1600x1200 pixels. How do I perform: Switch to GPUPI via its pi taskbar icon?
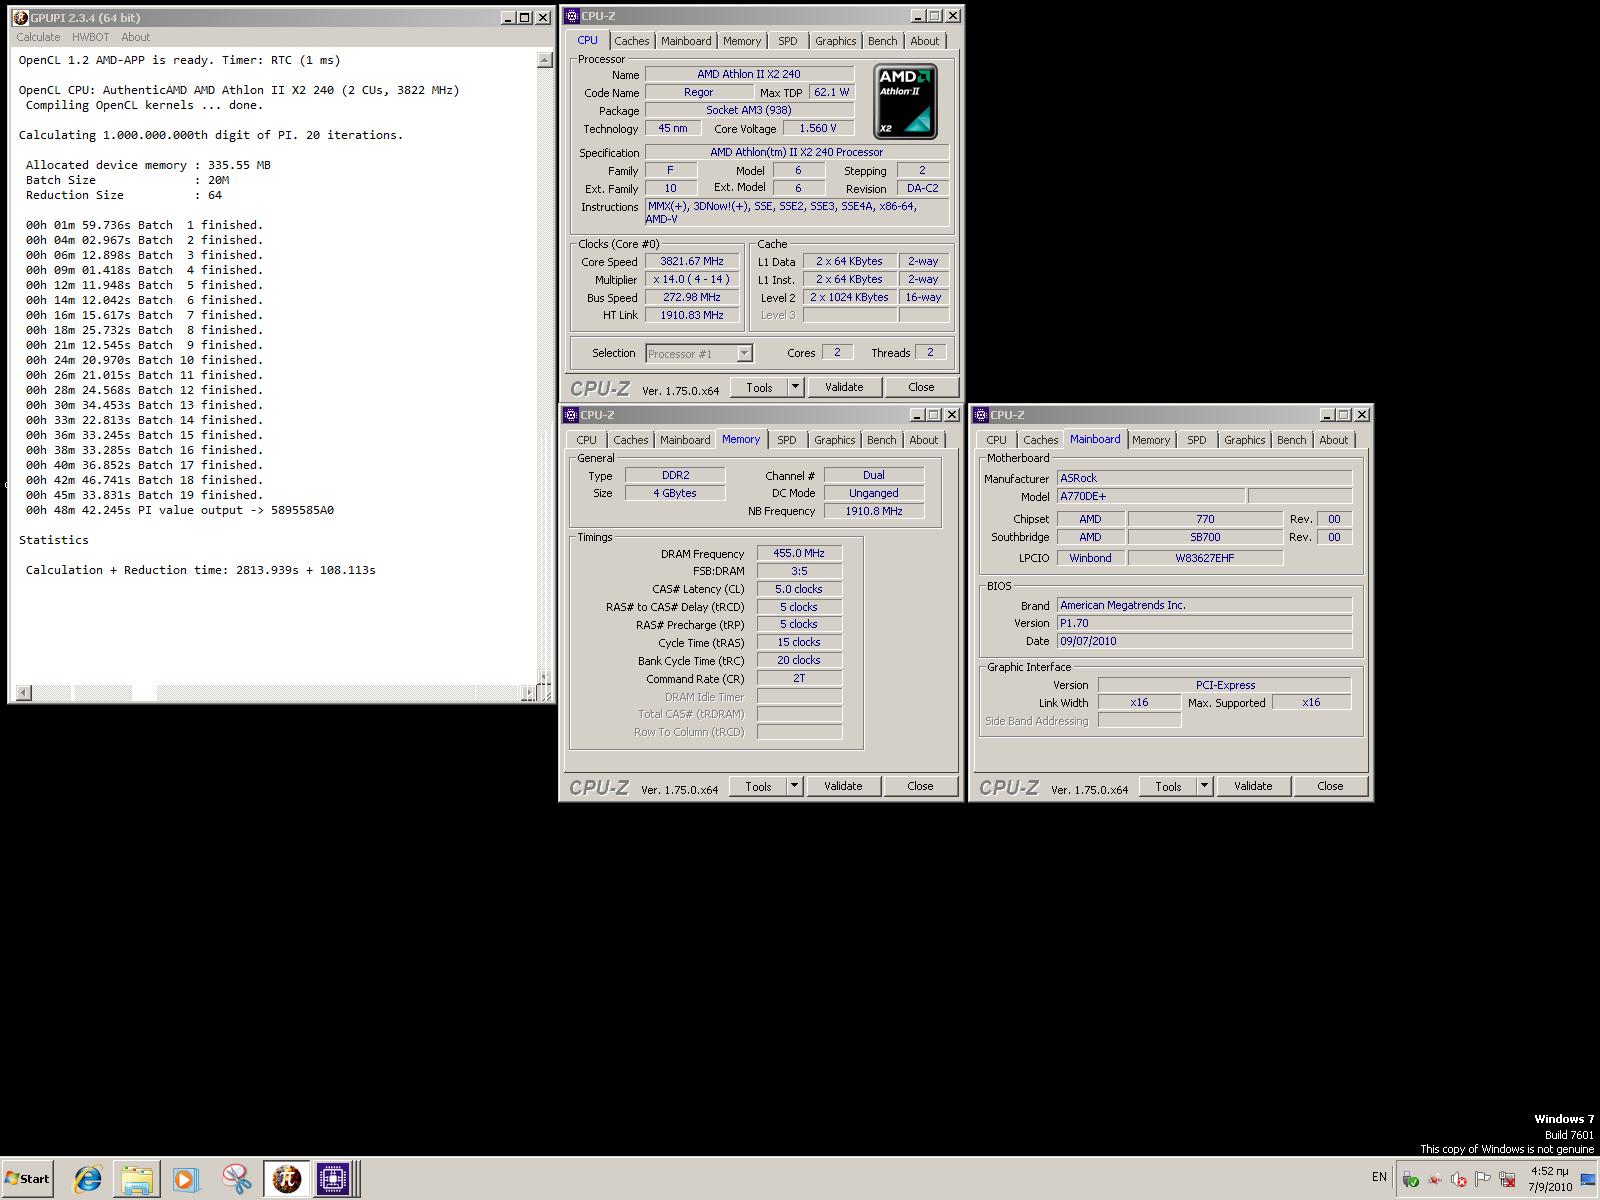(x=287, y=1179)
